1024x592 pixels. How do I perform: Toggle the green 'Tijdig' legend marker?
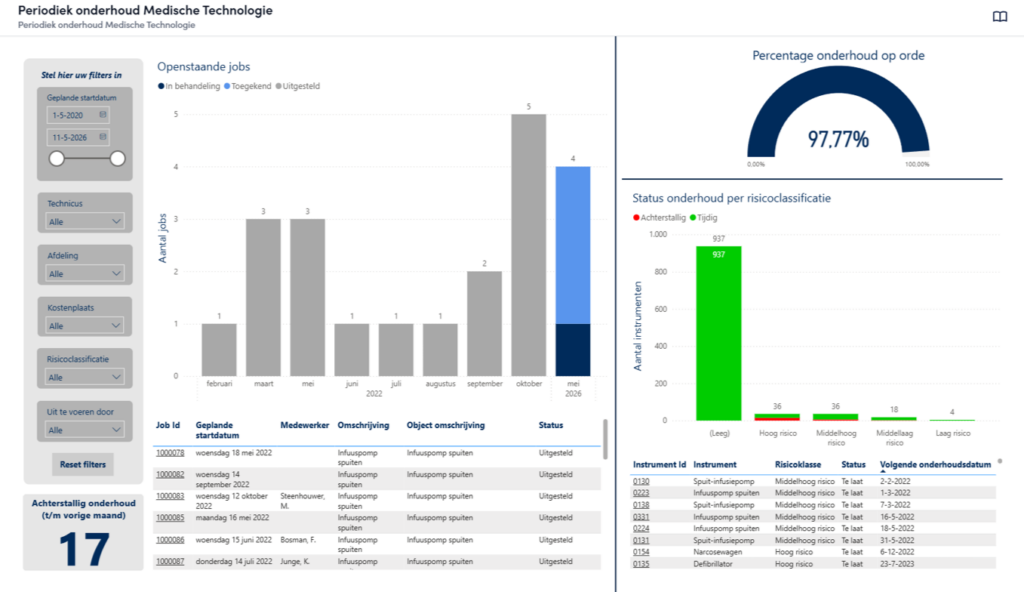pyautogui.click(x=693, y=218)
